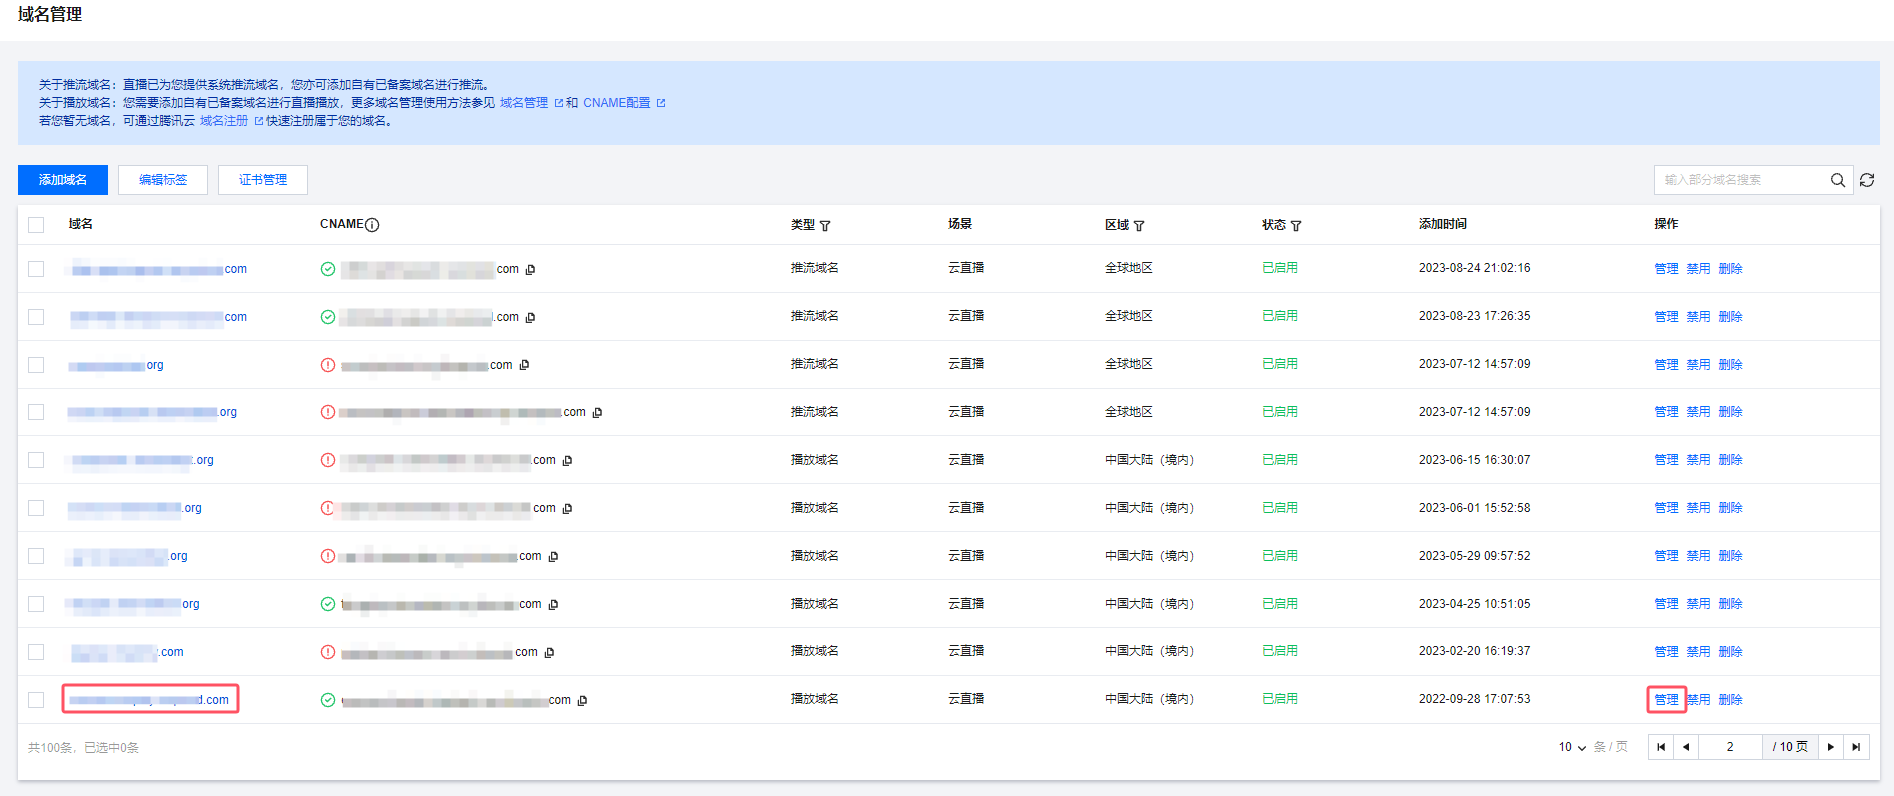Click the refresh list icon

[1867, 180]
